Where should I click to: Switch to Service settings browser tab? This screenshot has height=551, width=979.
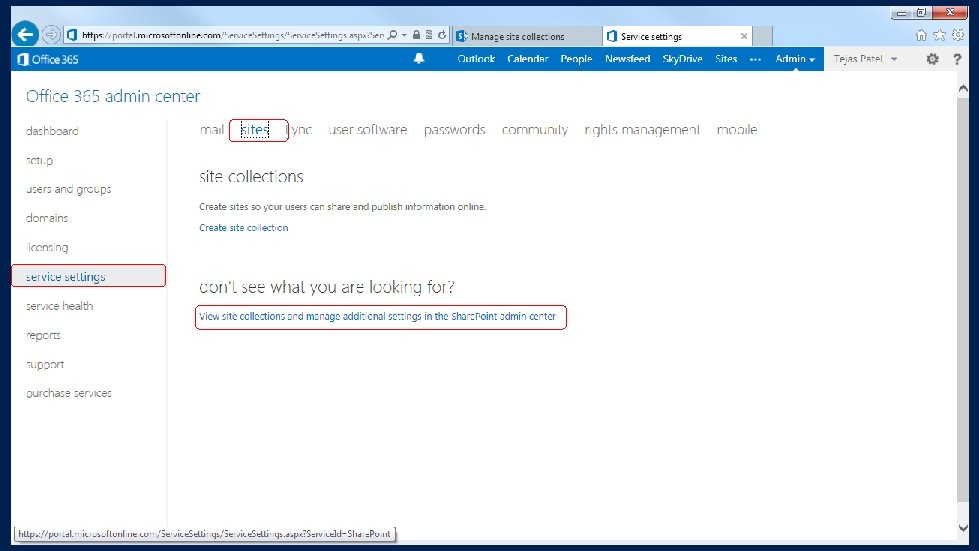click(x=677, y=36)
